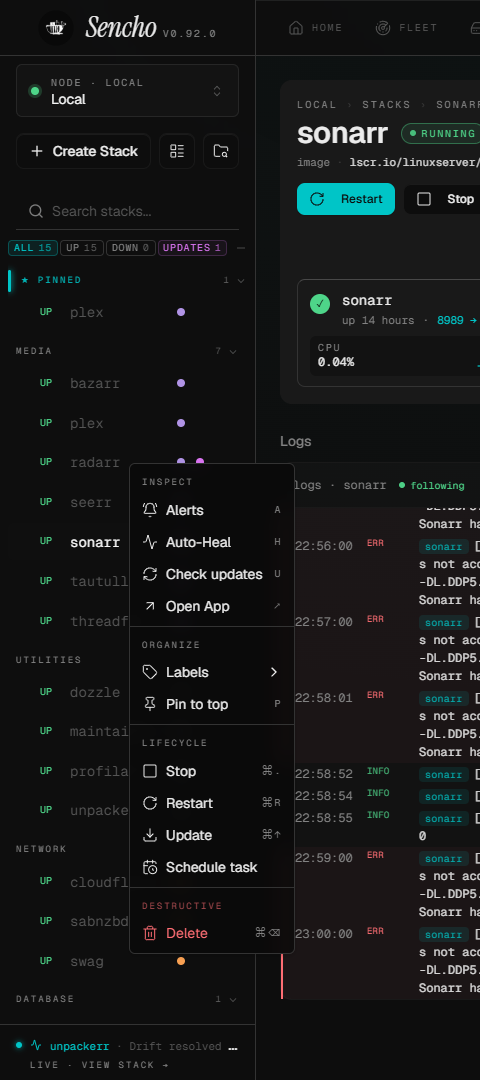The height and width of the screenshot is (1080, 480).
Task: Select the swag stack
Action: pyautogui.click(x=126, y=961)
